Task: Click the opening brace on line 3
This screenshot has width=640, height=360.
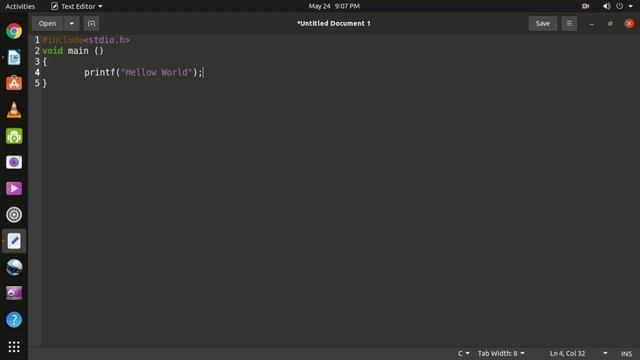Action: pos(45,62)
